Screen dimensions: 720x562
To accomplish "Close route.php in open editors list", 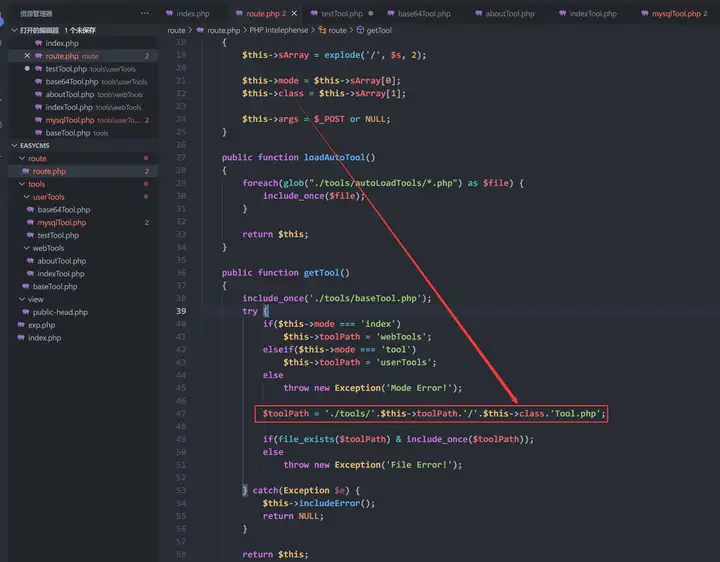I will [x=27, y=56].
